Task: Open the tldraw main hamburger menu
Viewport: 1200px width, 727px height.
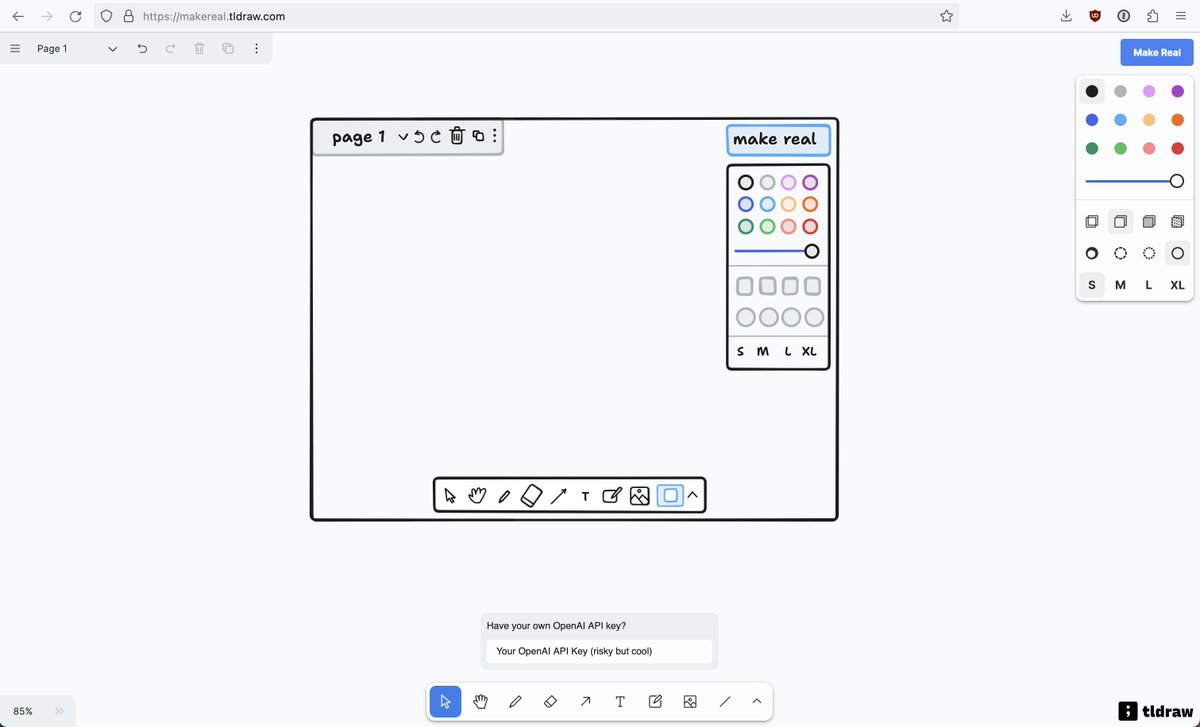Action: click(x=15, y=48)
